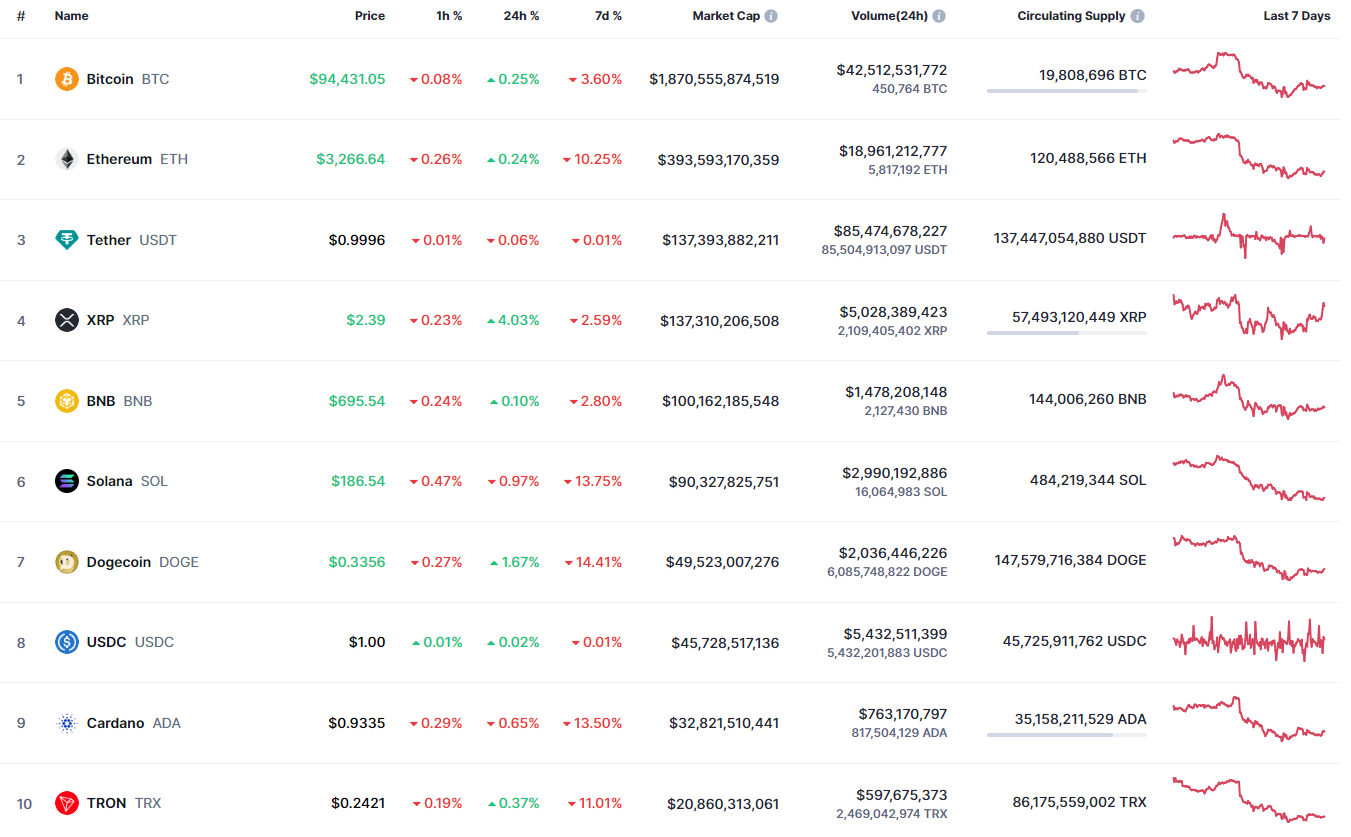The height and width of the screenshot is (837, 1351).
Task: Sort by the 24h % column header
Action: [521, 16]
